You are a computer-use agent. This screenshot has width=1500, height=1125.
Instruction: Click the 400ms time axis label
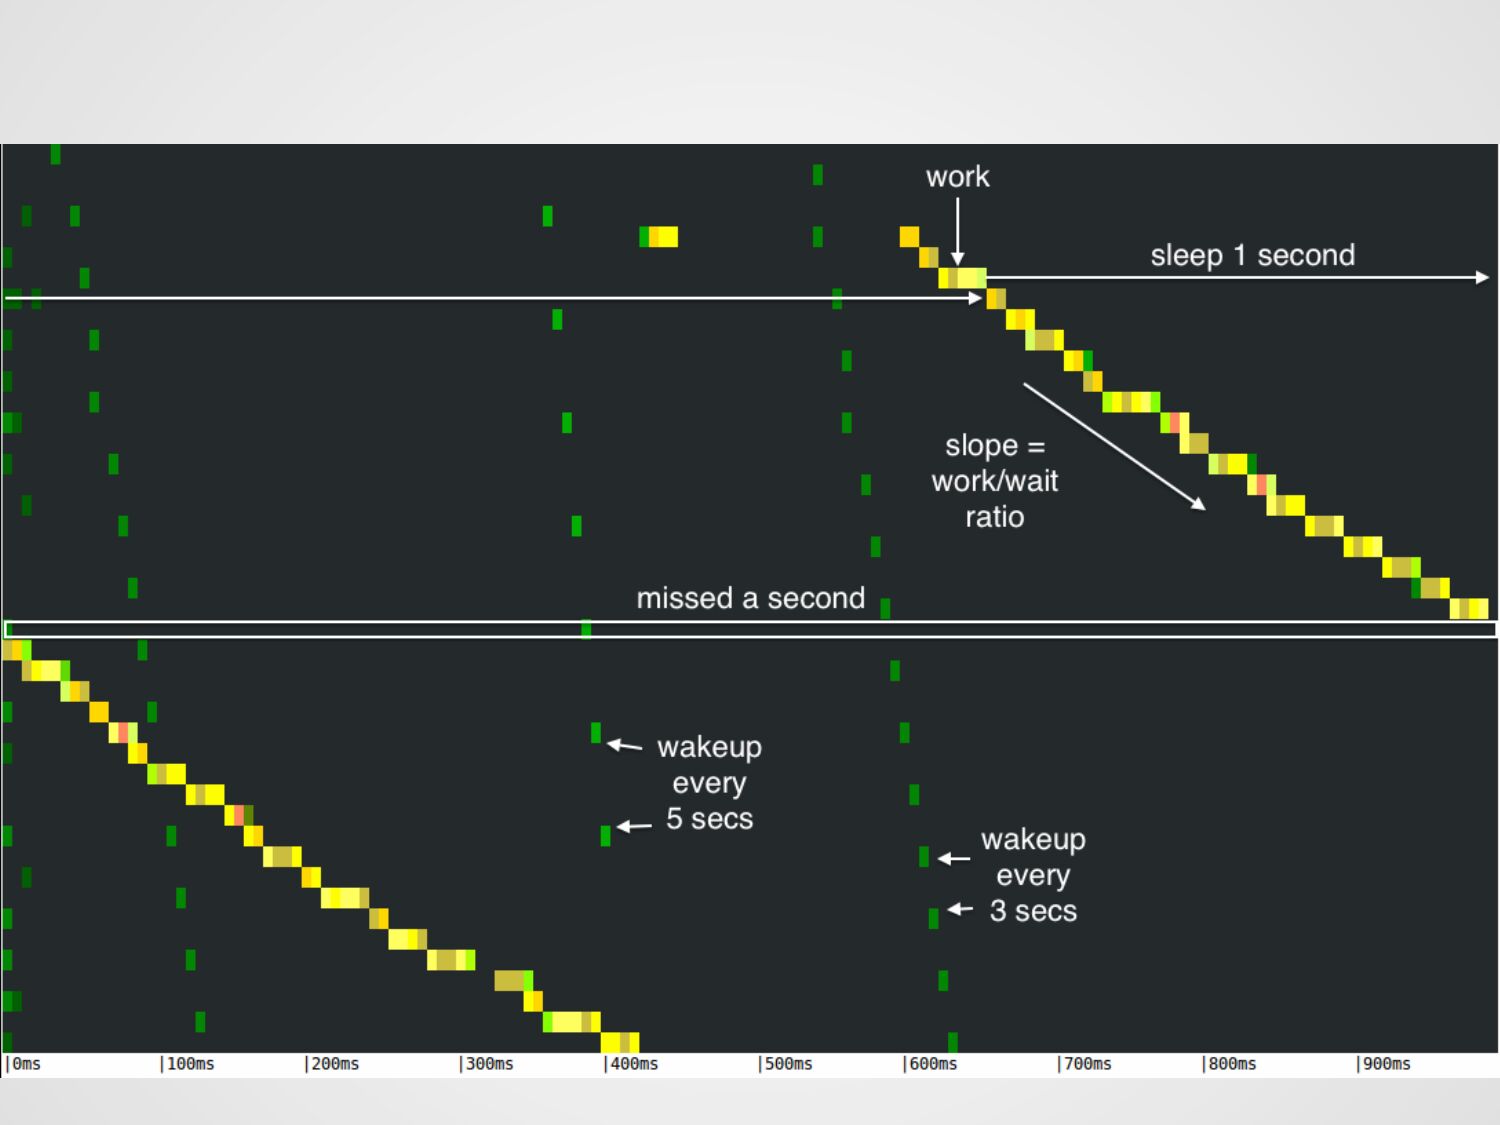coord(632,1064)
